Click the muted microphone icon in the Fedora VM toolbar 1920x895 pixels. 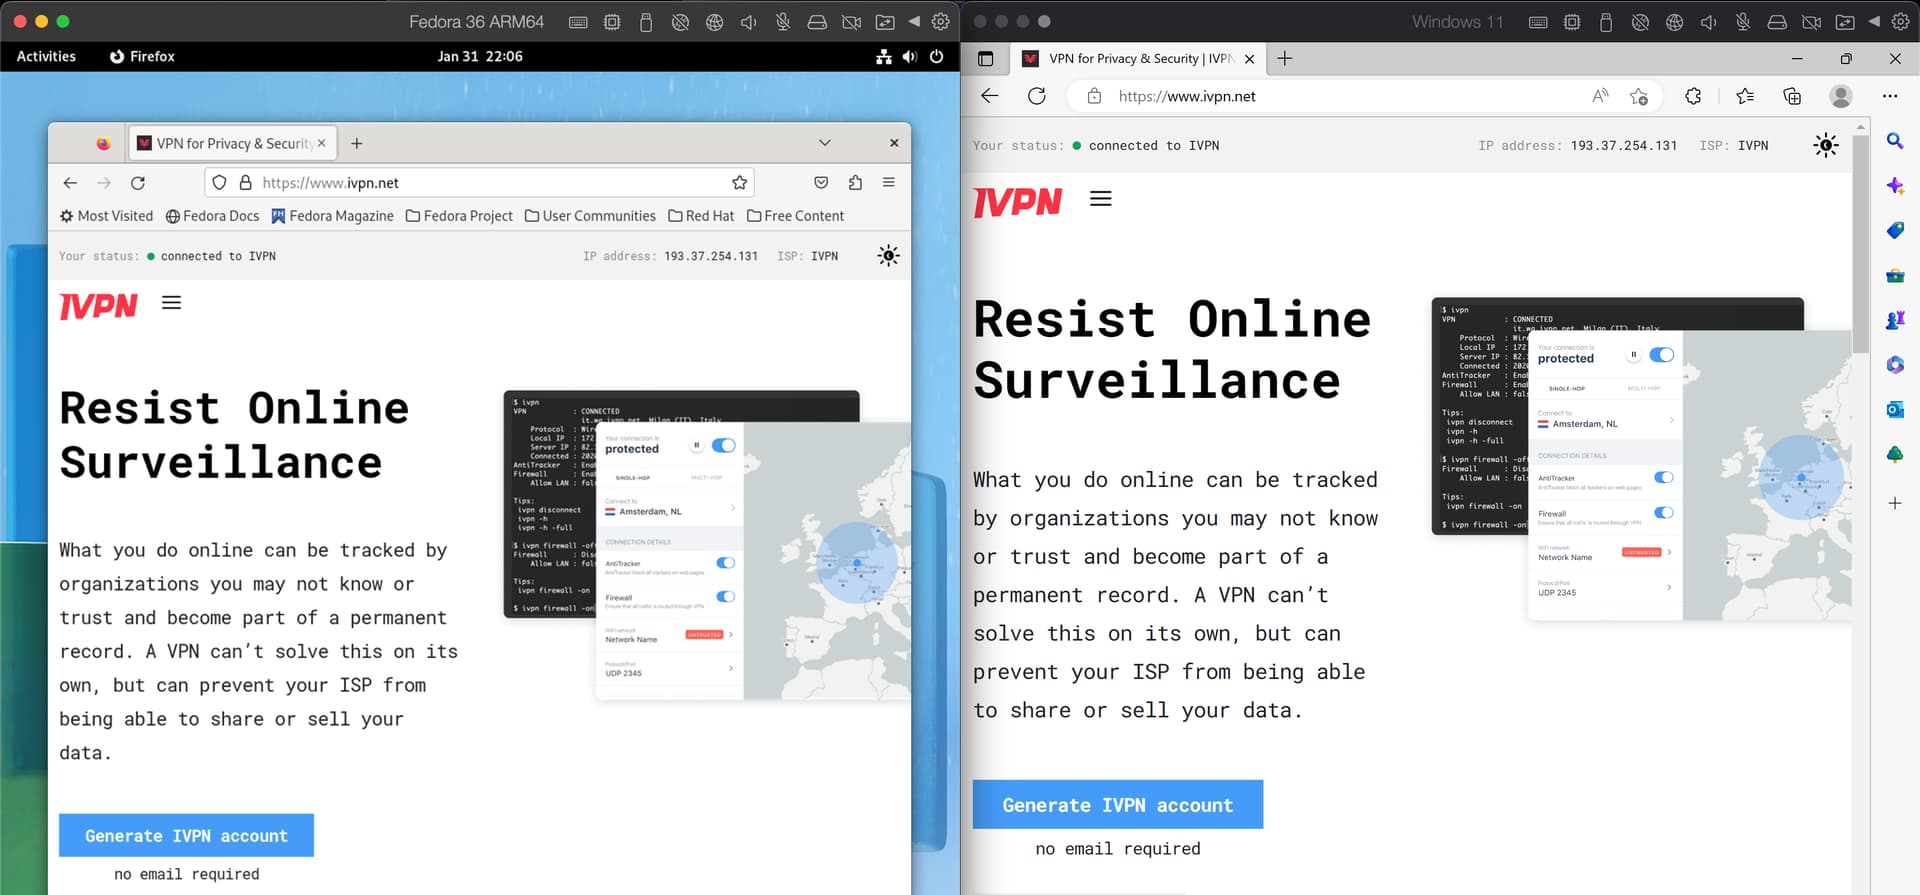tap(782, 22)
